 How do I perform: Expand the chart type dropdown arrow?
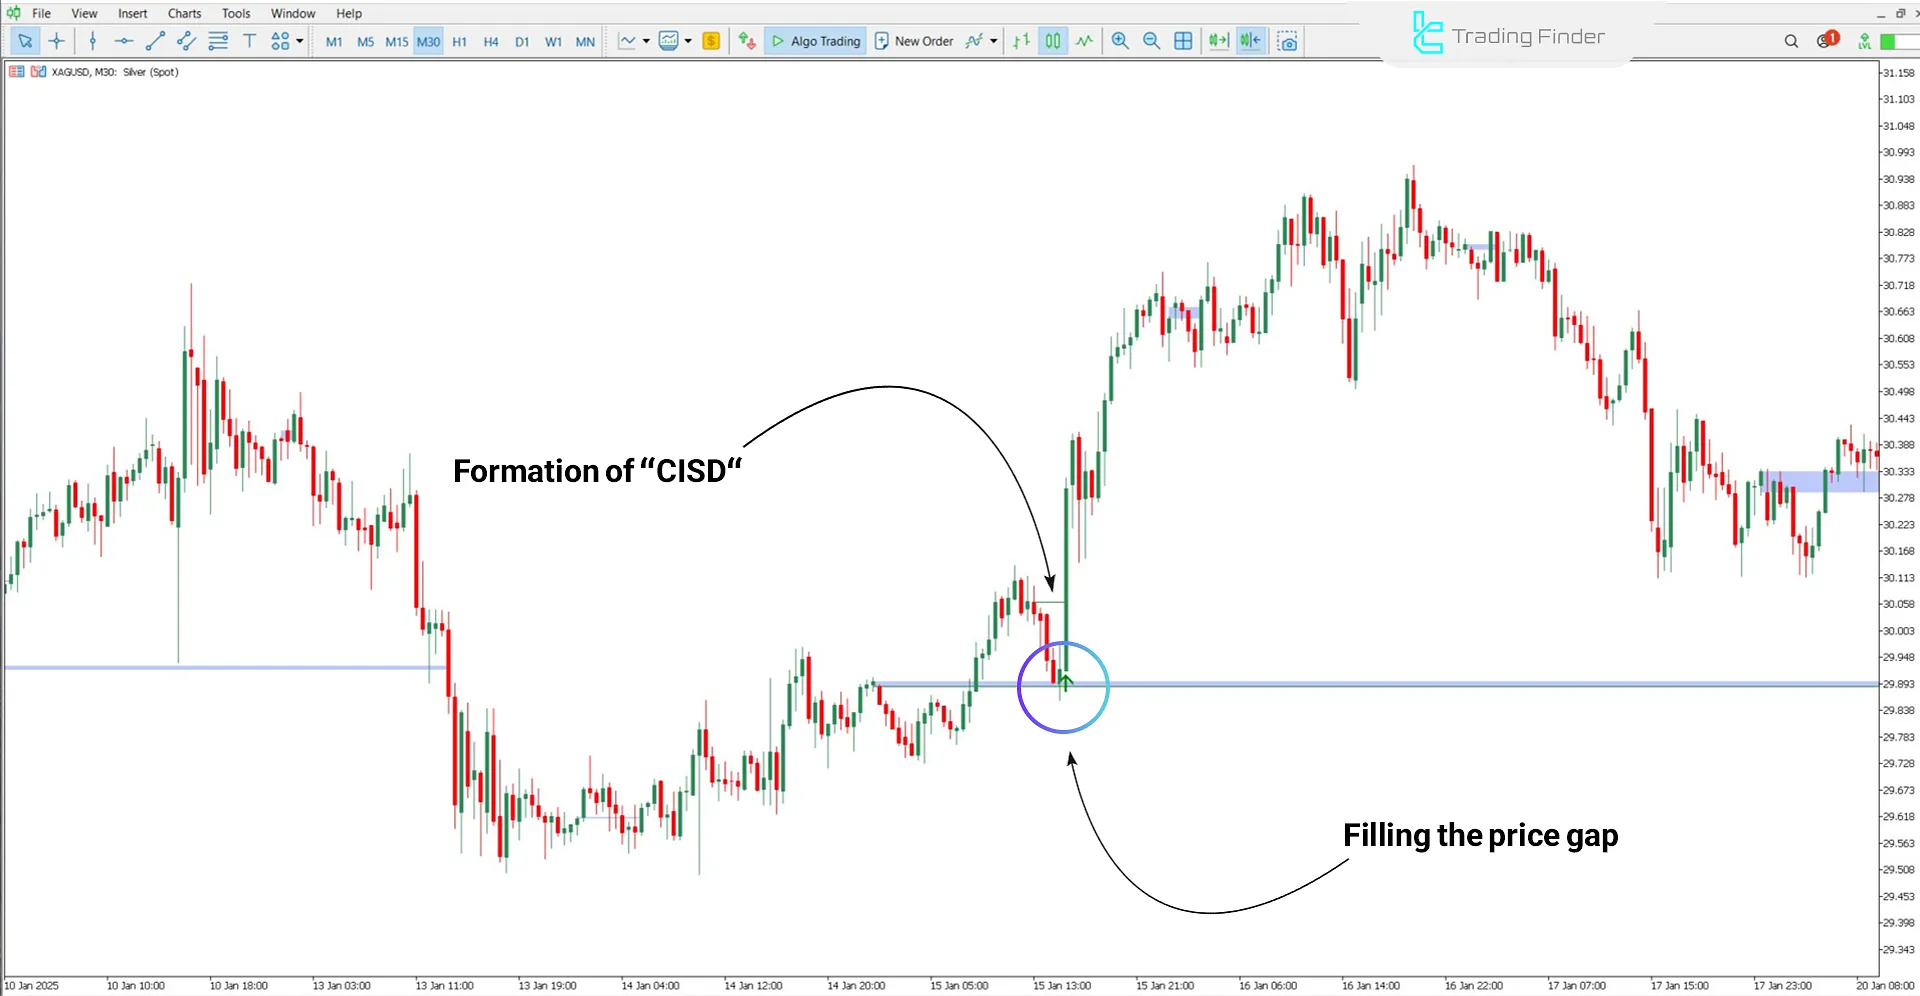tap(646, 41)
